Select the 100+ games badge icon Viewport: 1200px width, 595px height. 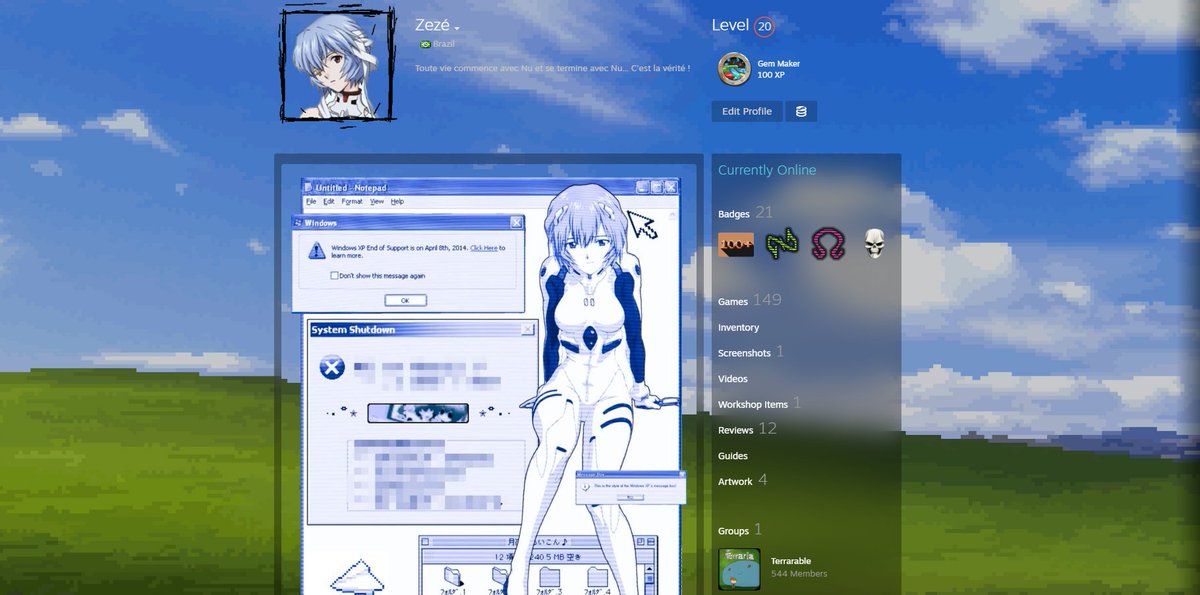tap(736, 244)
